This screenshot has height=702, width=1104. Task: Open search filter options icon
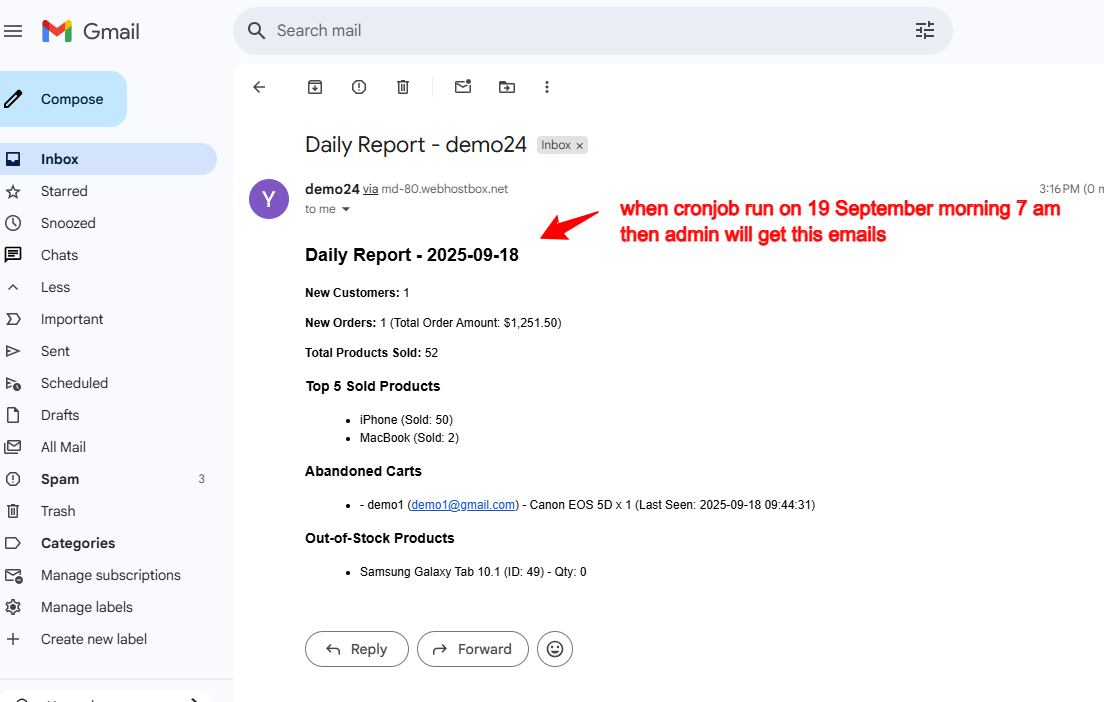[x=925, y=31]
